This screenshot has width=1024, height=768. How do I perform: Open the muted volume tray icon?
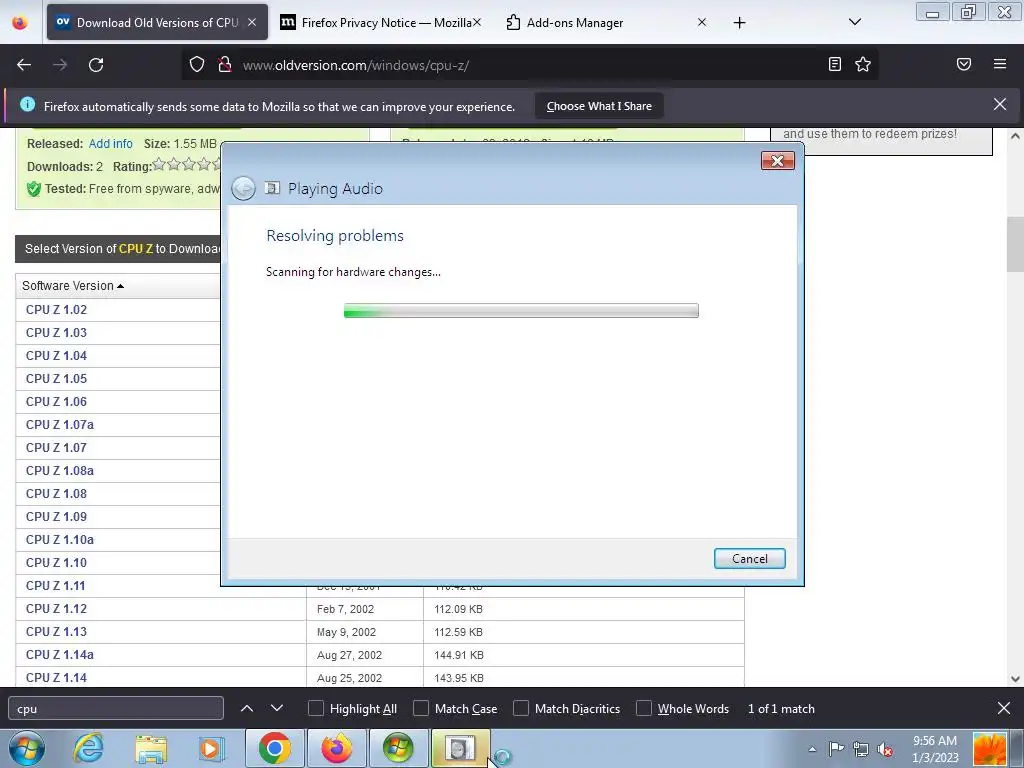pyautogui.click(x=885, y=749)
